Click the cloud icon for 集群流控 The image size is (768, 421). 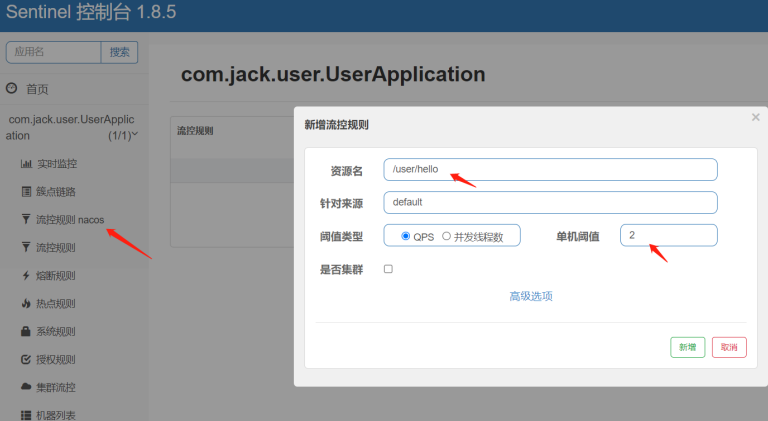pos(26,387)
